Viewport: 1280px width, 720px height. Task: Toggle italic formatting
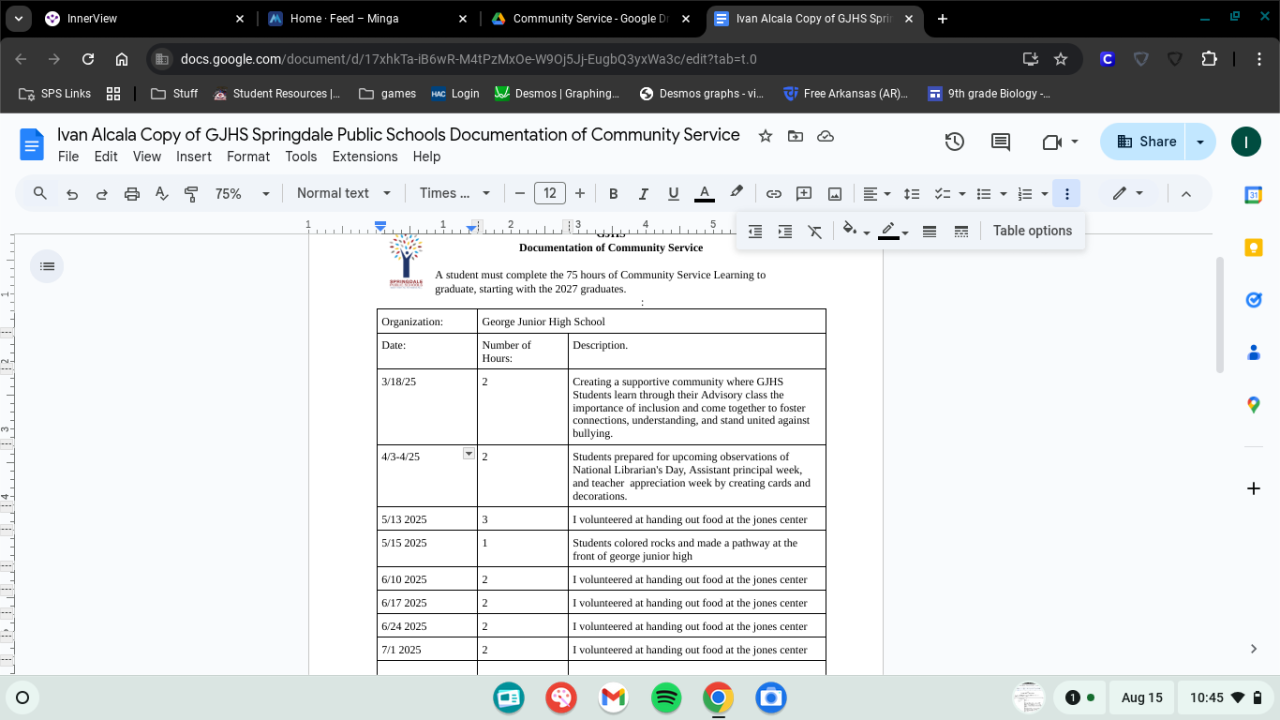(x=643, y=194)
